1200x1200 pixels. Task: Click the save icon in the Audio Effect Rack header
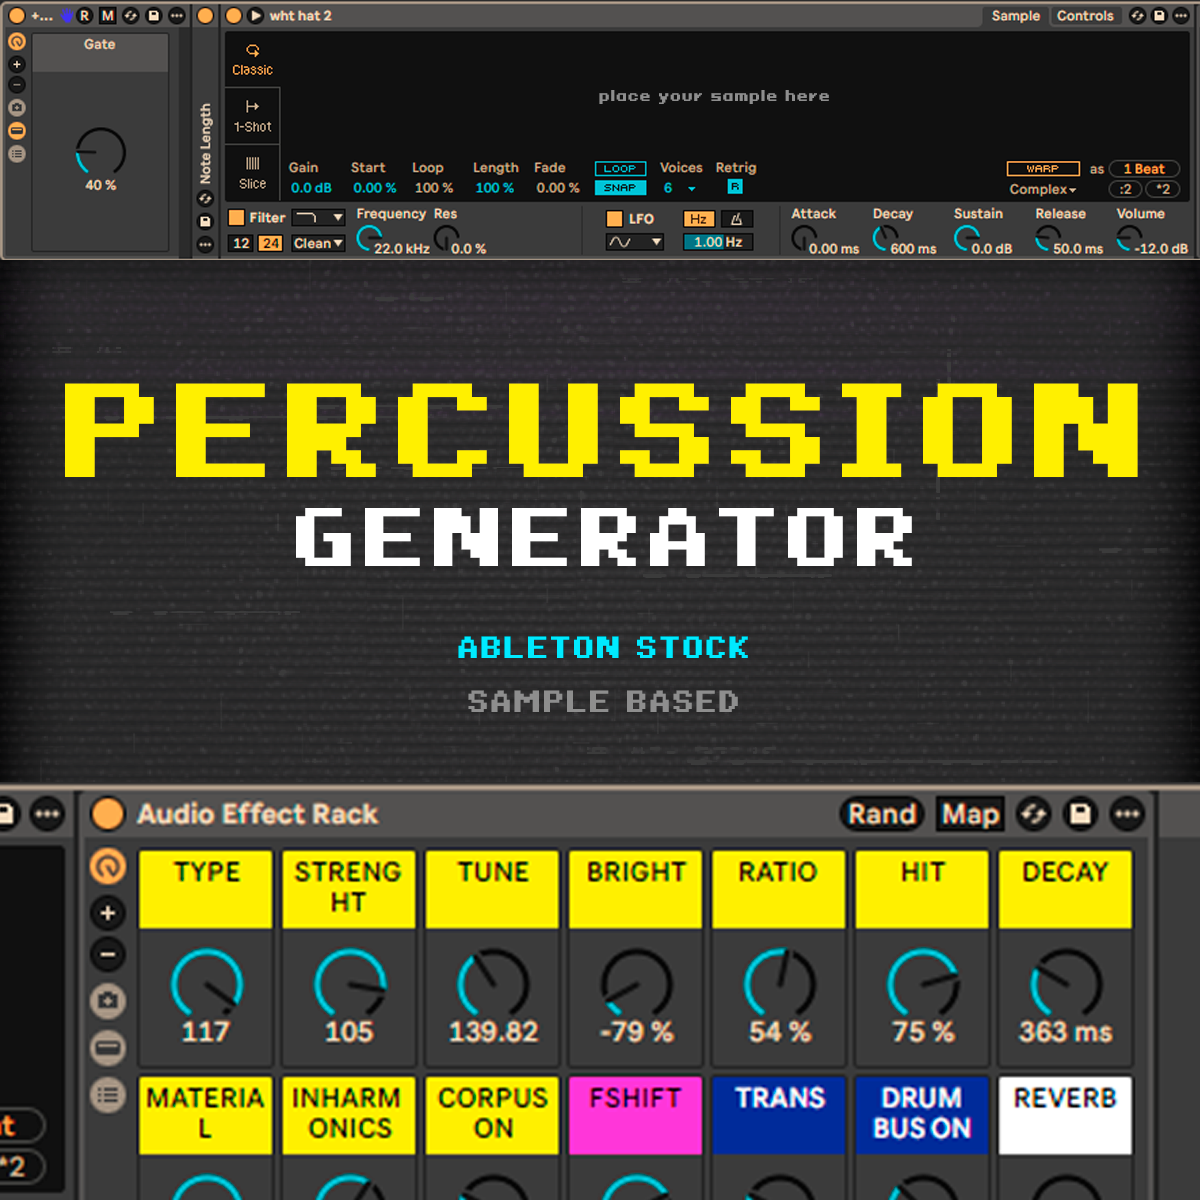1080,814
